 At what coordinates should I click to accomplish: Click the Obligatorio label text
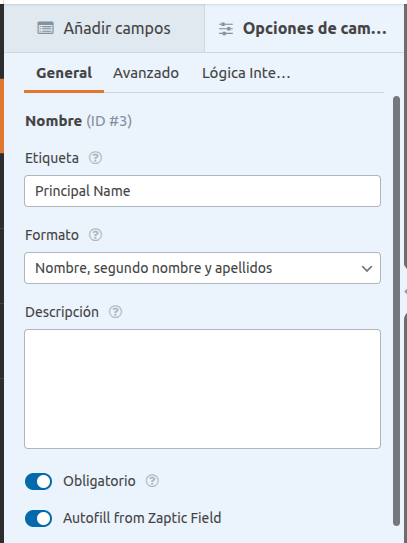(x=99, y=481)
